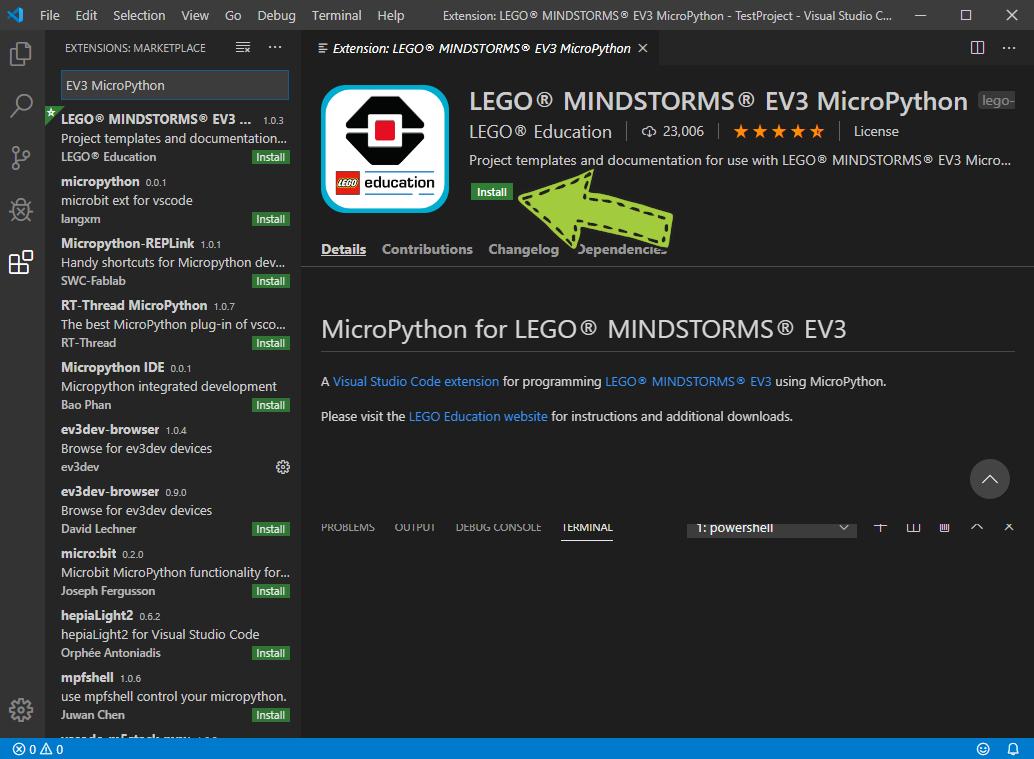Switch to the DEBUG CONSOLE tab
This screenshot has width=1034, height=759.
[499, 528]
